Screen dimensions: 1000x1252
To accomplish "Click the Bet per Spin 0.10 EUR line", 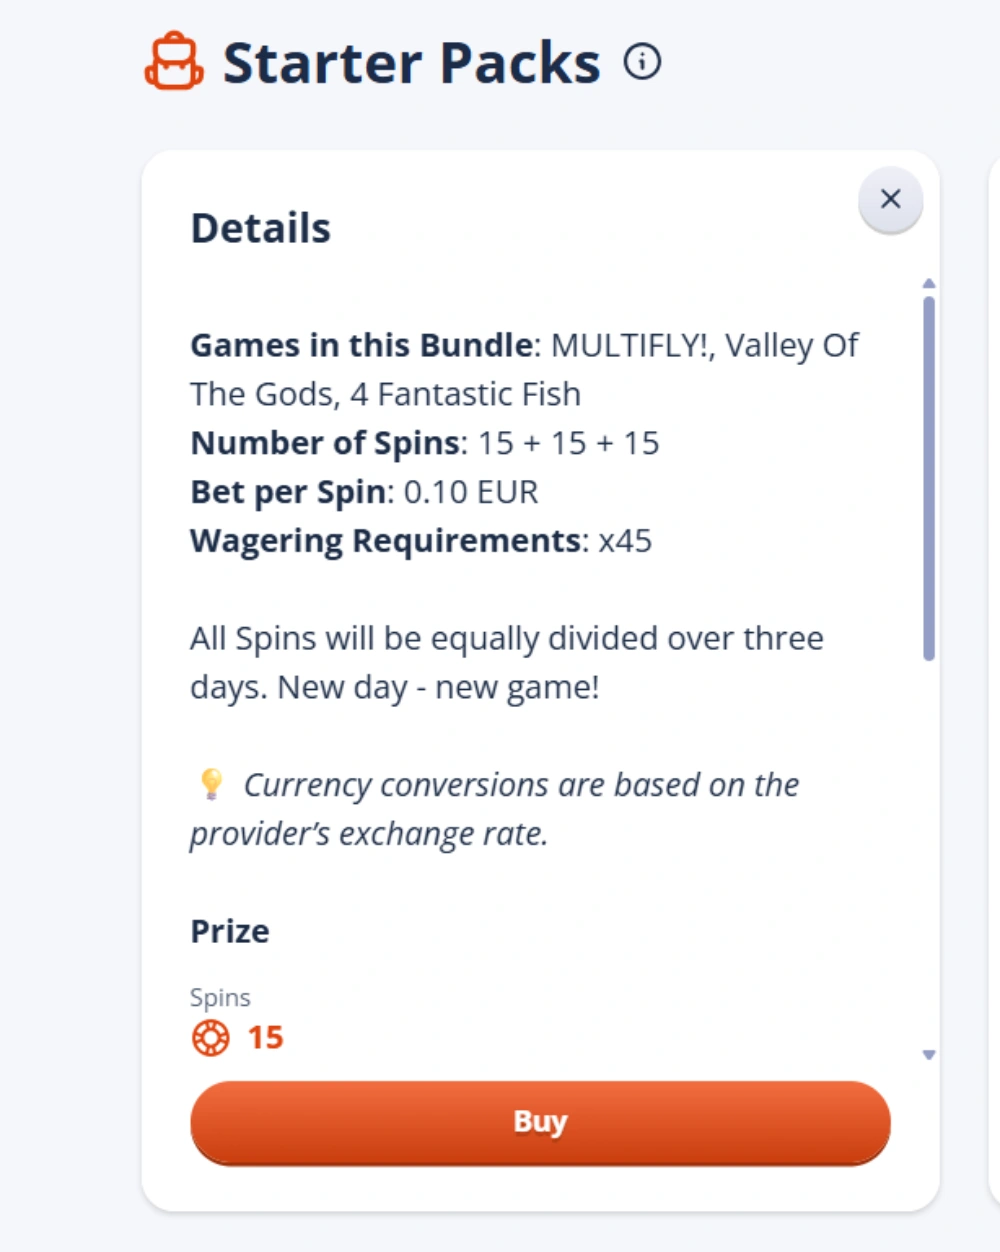I will [x=365, y=492].
